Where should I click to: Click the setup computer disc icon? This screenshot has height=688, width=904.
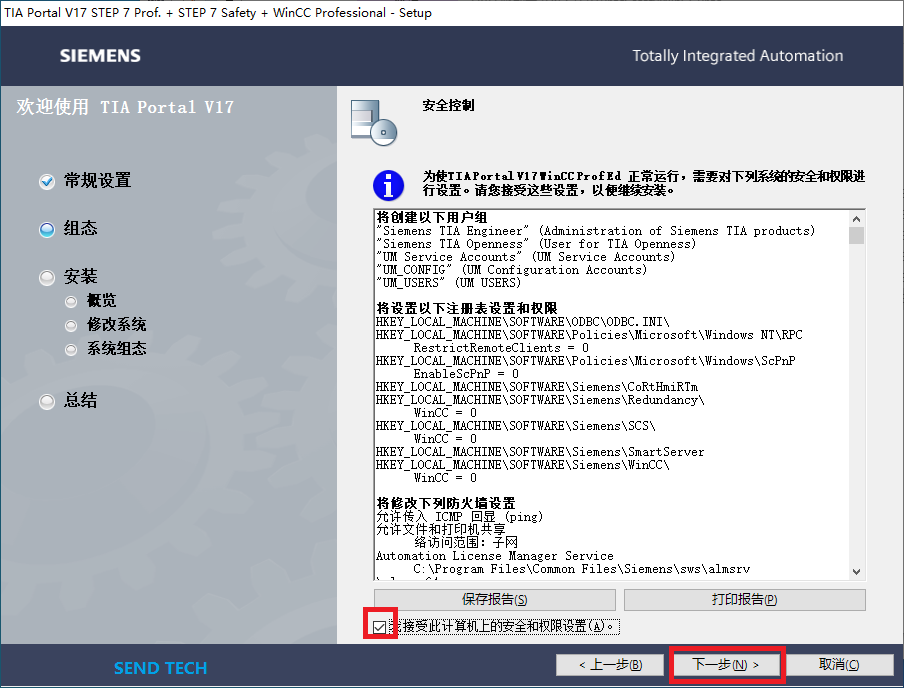pyautogui.click(x=374, y=122)
